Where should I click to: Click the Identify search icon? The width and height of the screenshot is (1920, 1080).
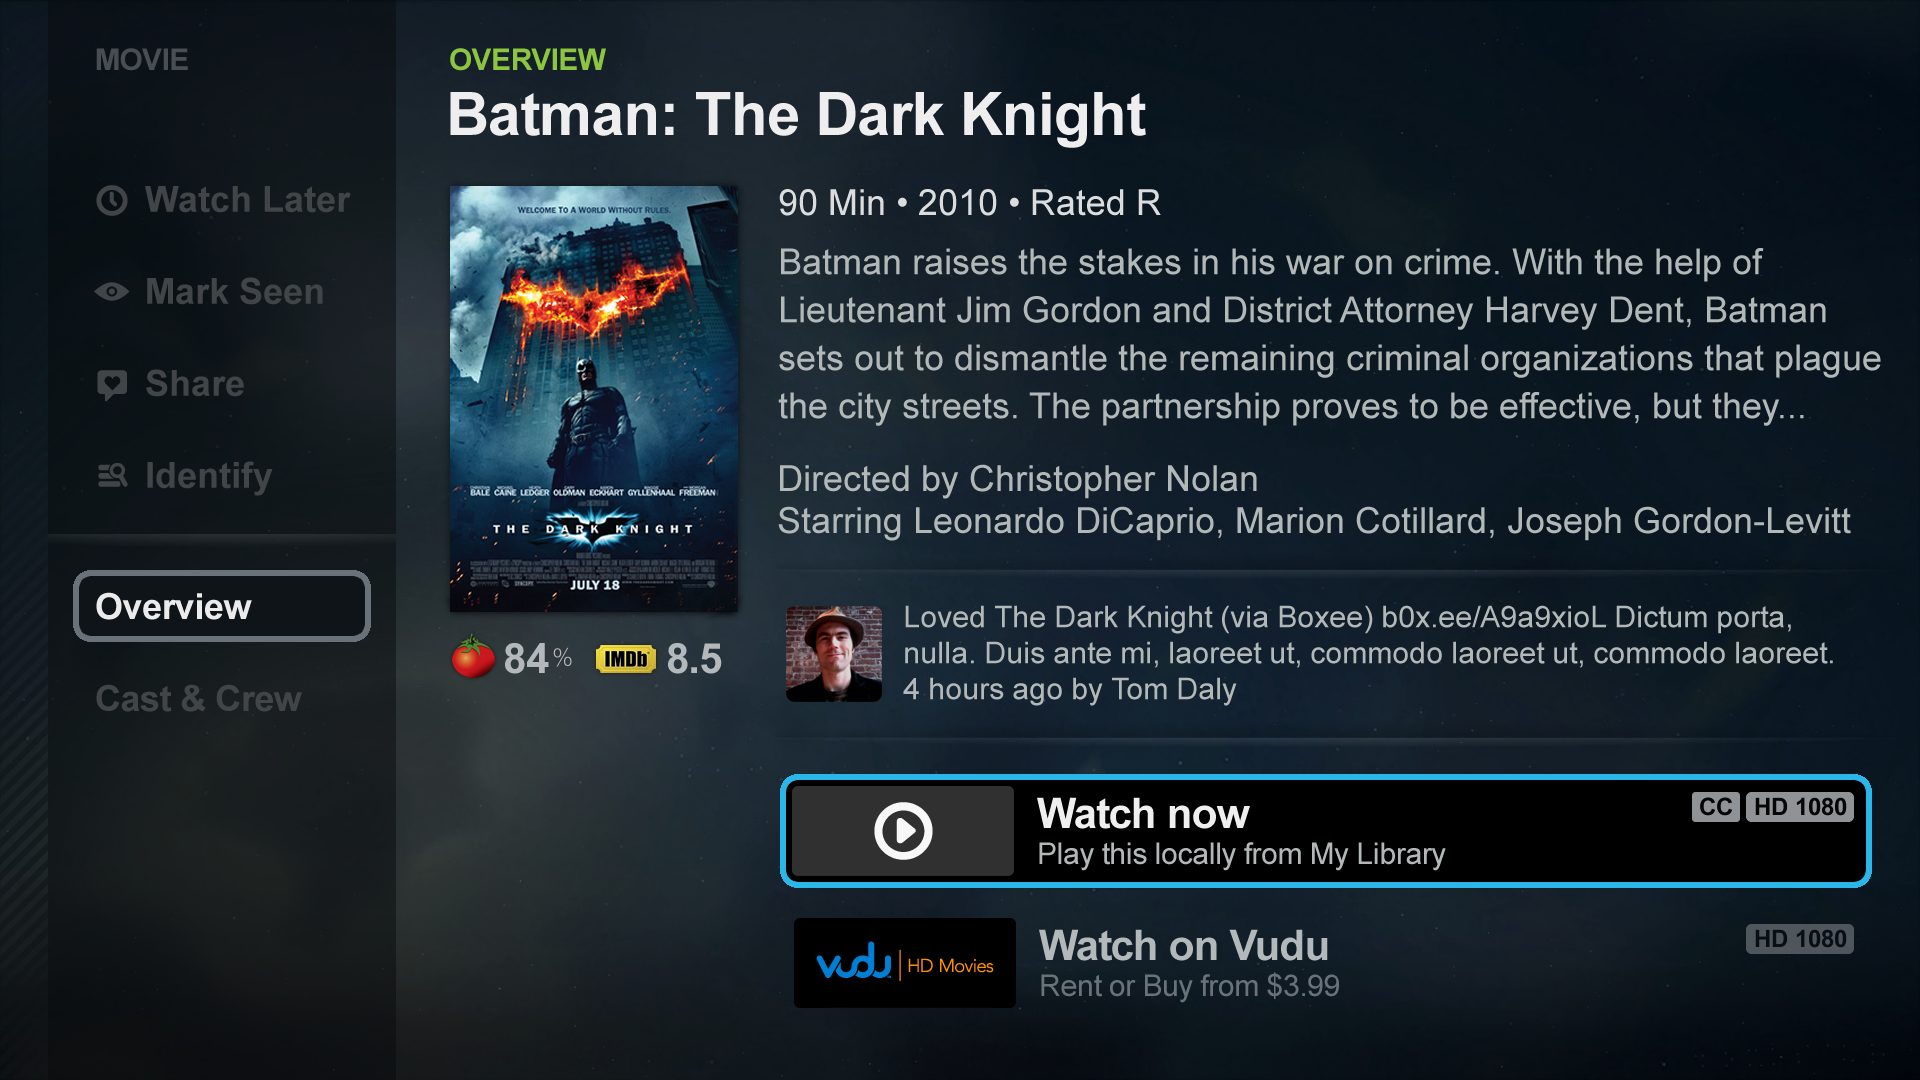[x=112, y=476]
